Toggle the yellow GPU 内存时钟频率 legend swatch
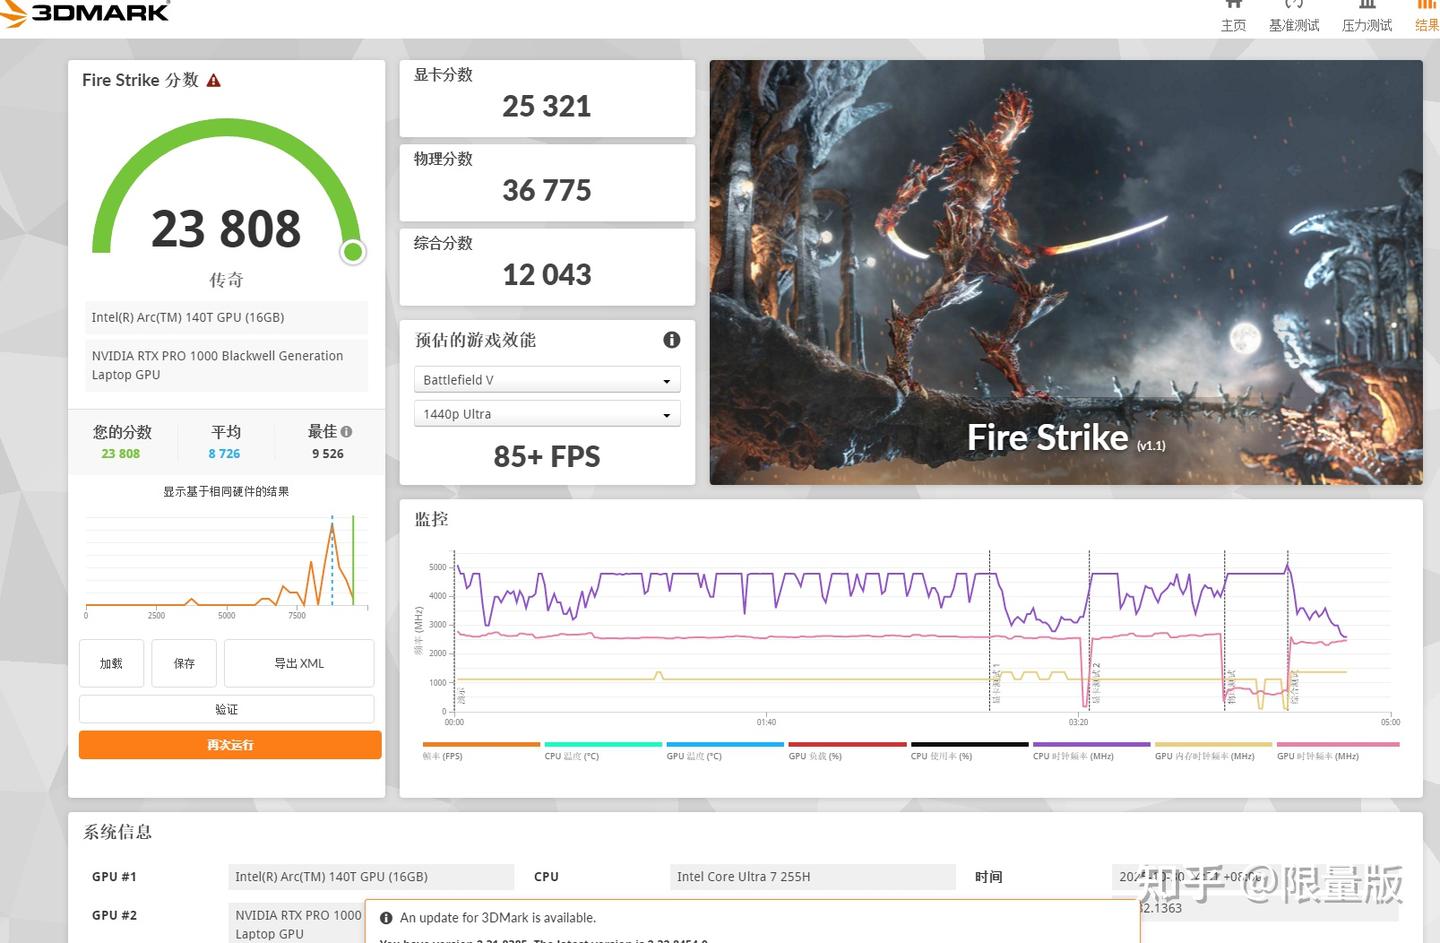Image resolution: width=1440 pixels, height=943 pixels. click(1213, 745)
